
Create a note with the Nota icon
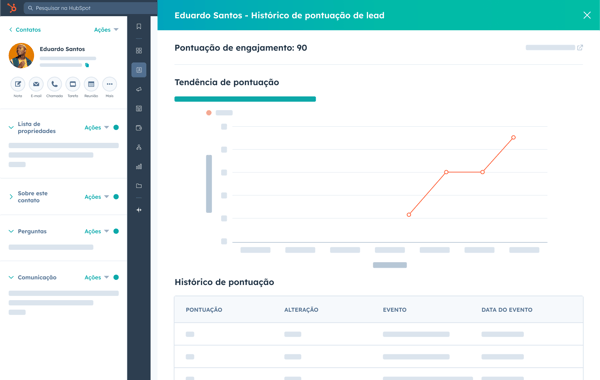point(18,84)
